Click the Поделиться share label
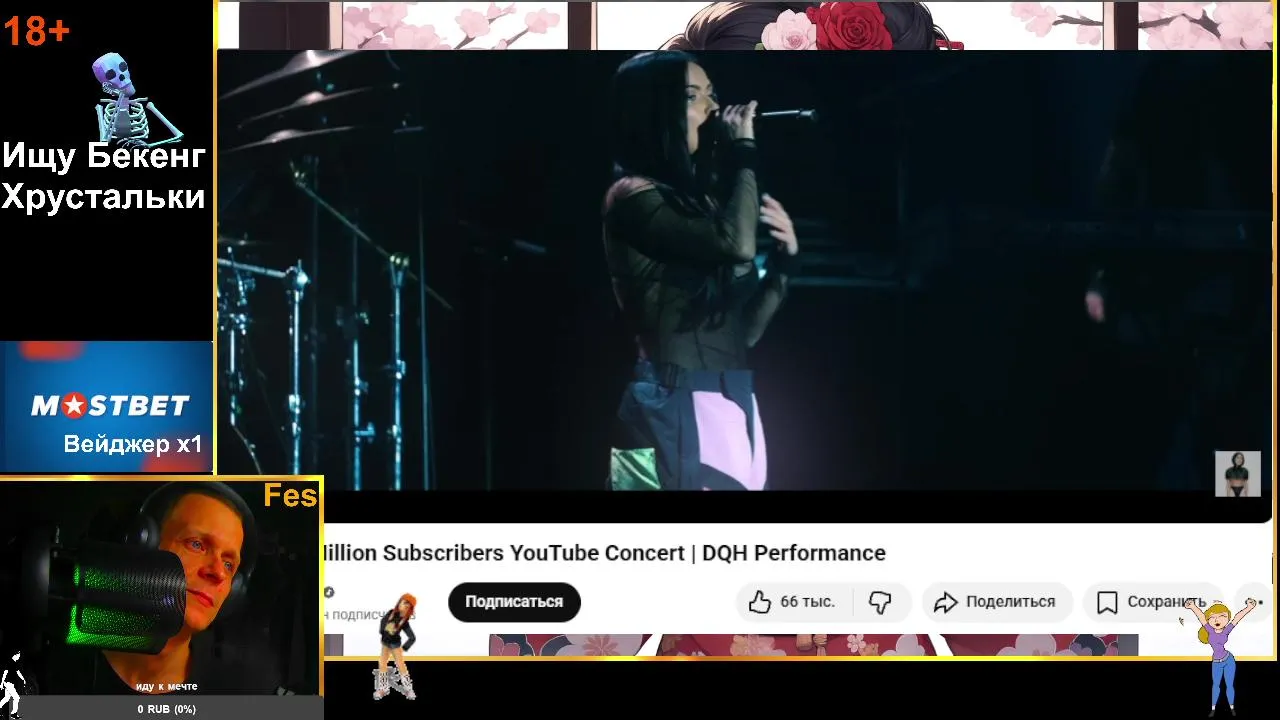Viewport: 1280px width, 720px height. click(1010, 602)
